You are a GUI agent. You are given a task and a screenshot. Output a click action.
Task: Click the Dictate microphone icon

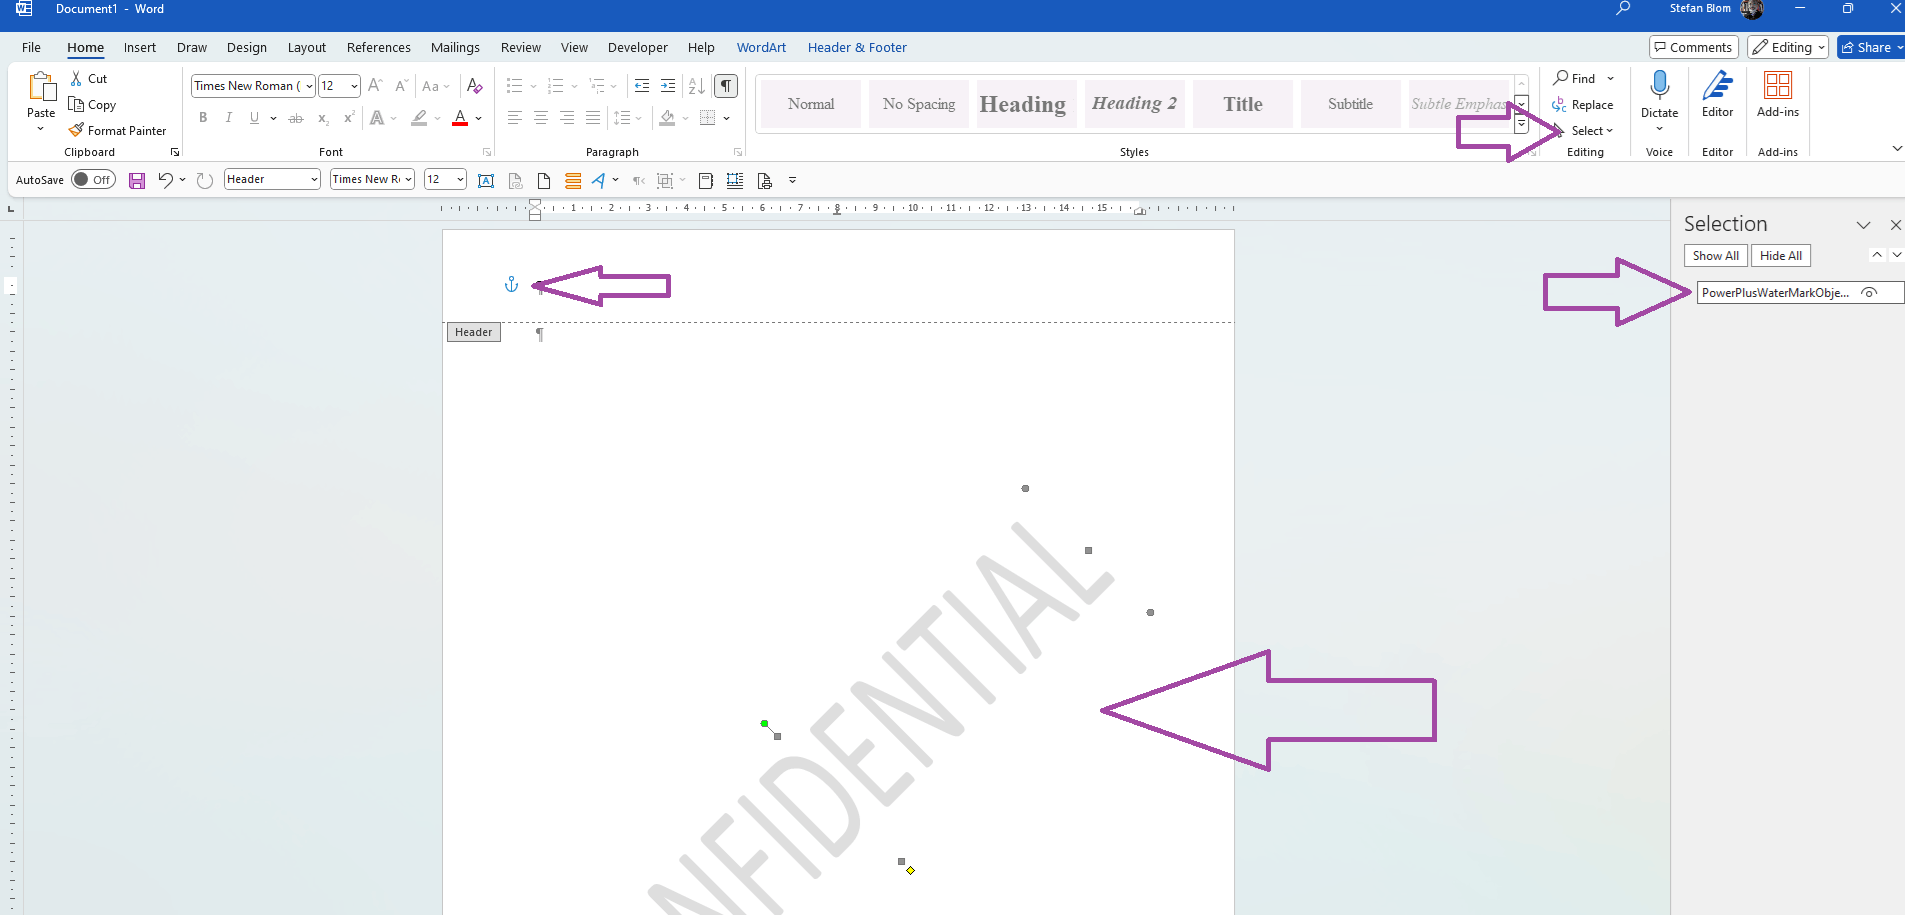[1660, 85]
